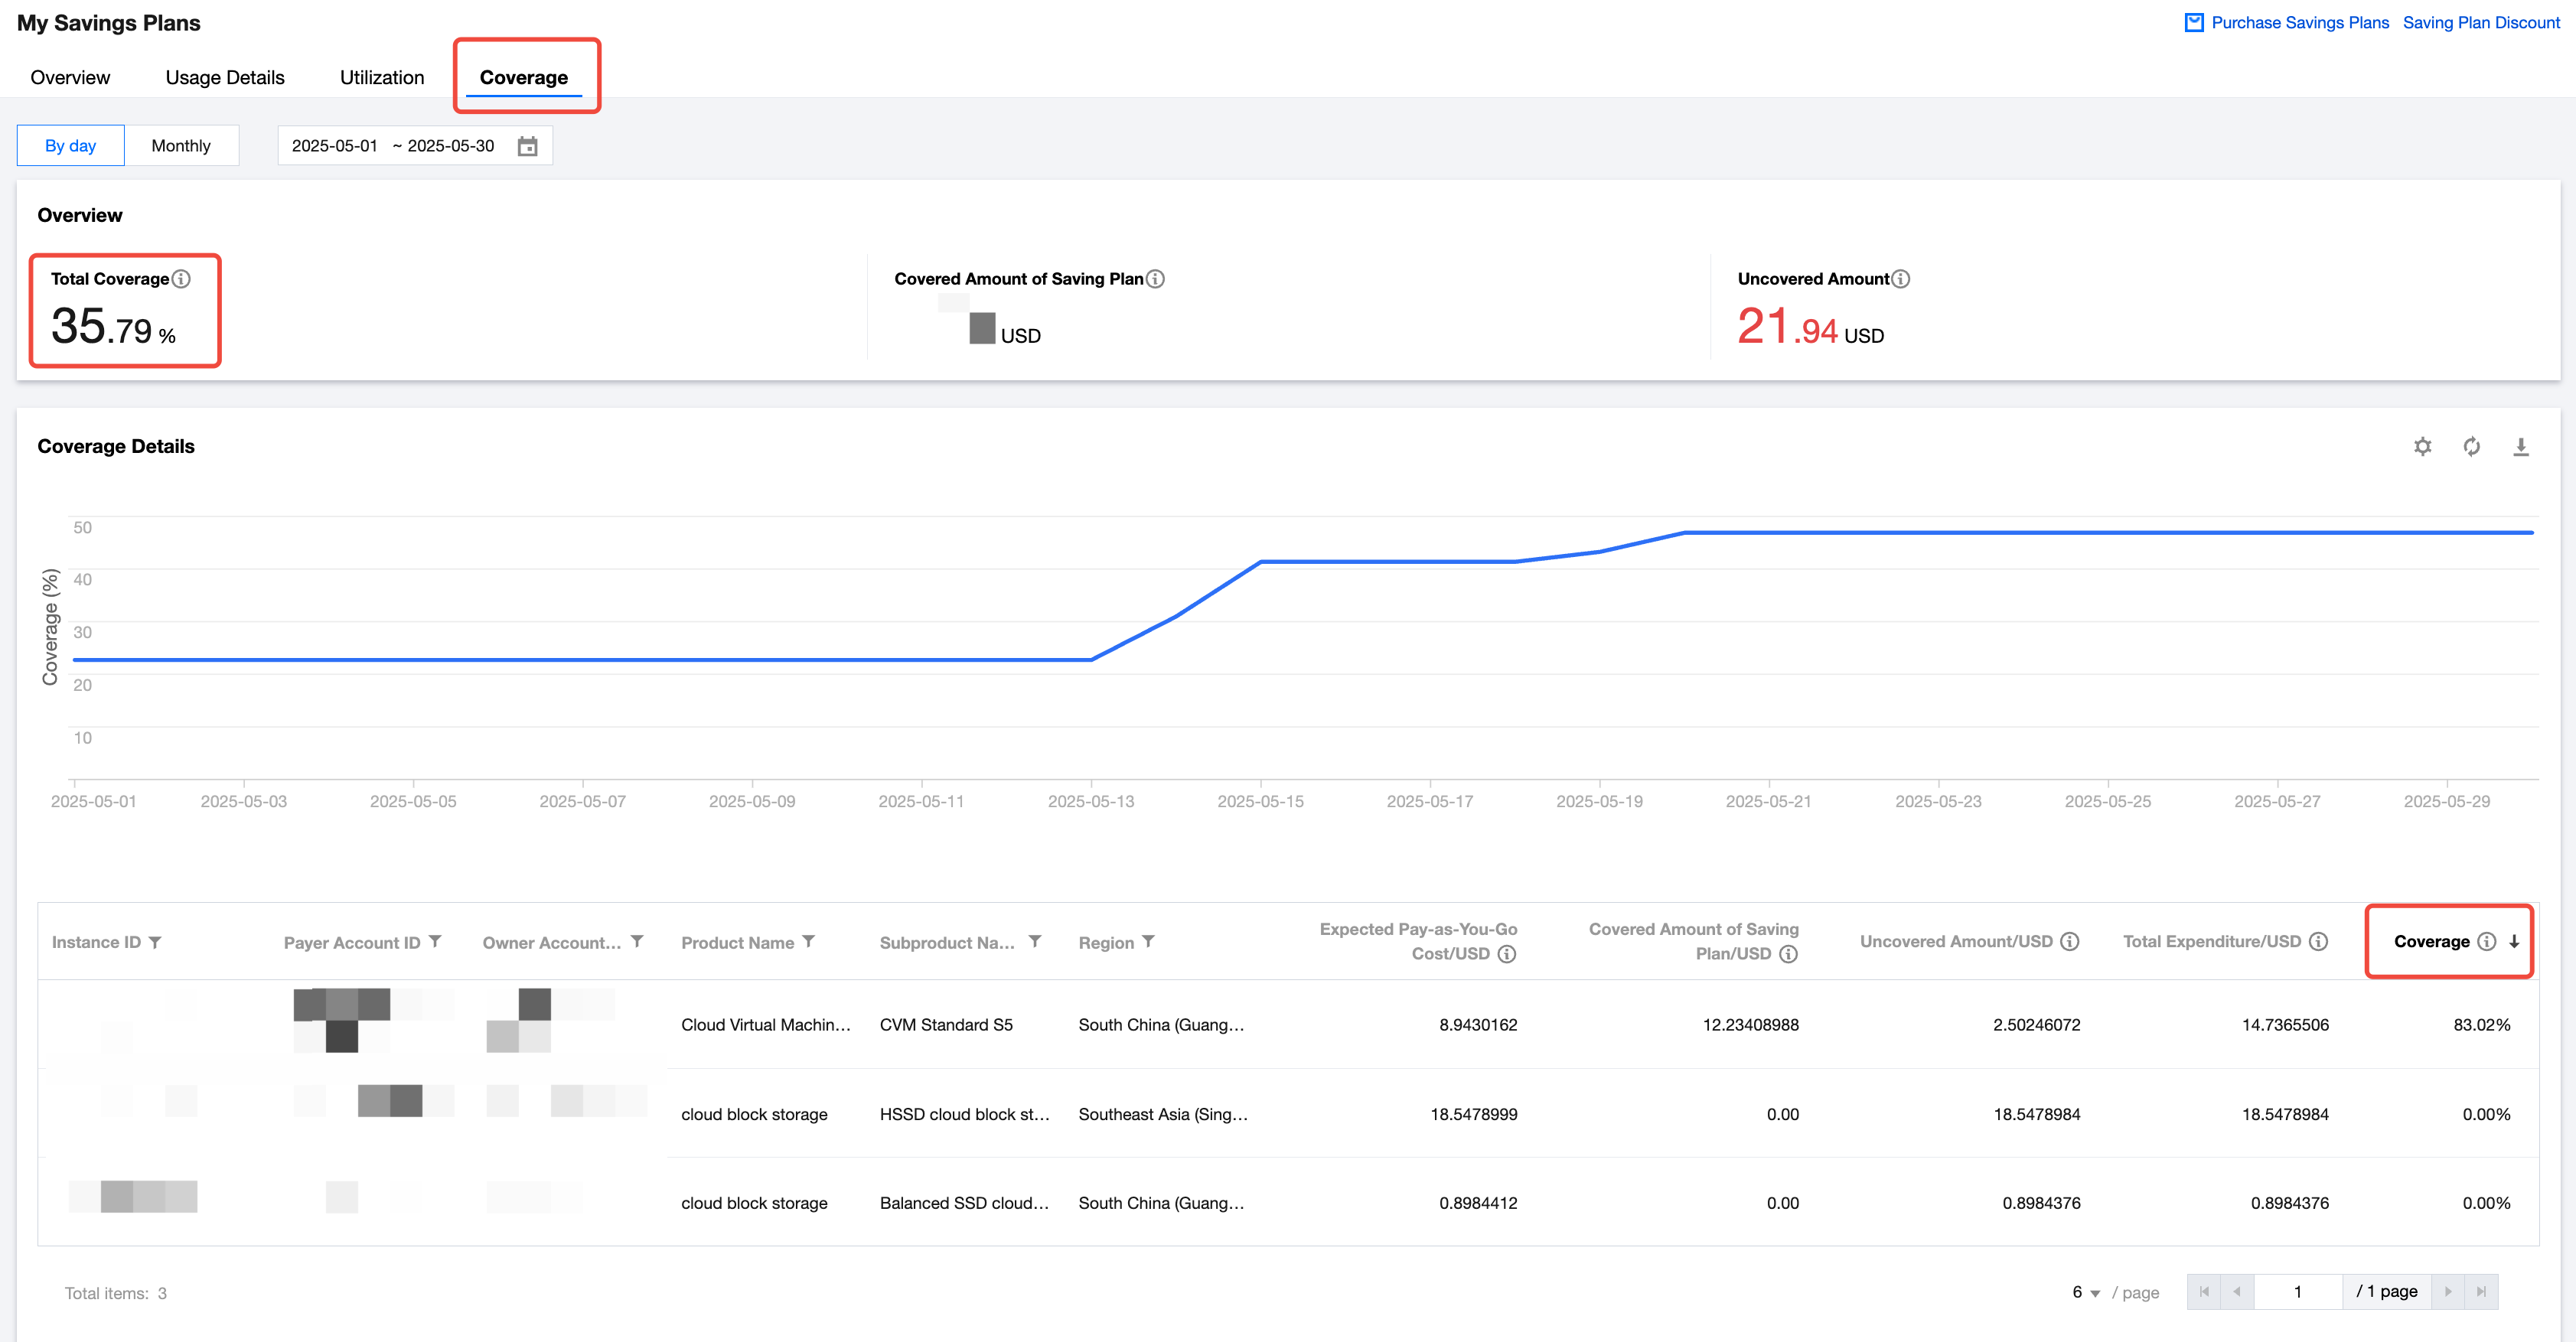Click the refresh icon in Coverage Details
The image size is (2576, 1342).
pos(2471,446)
